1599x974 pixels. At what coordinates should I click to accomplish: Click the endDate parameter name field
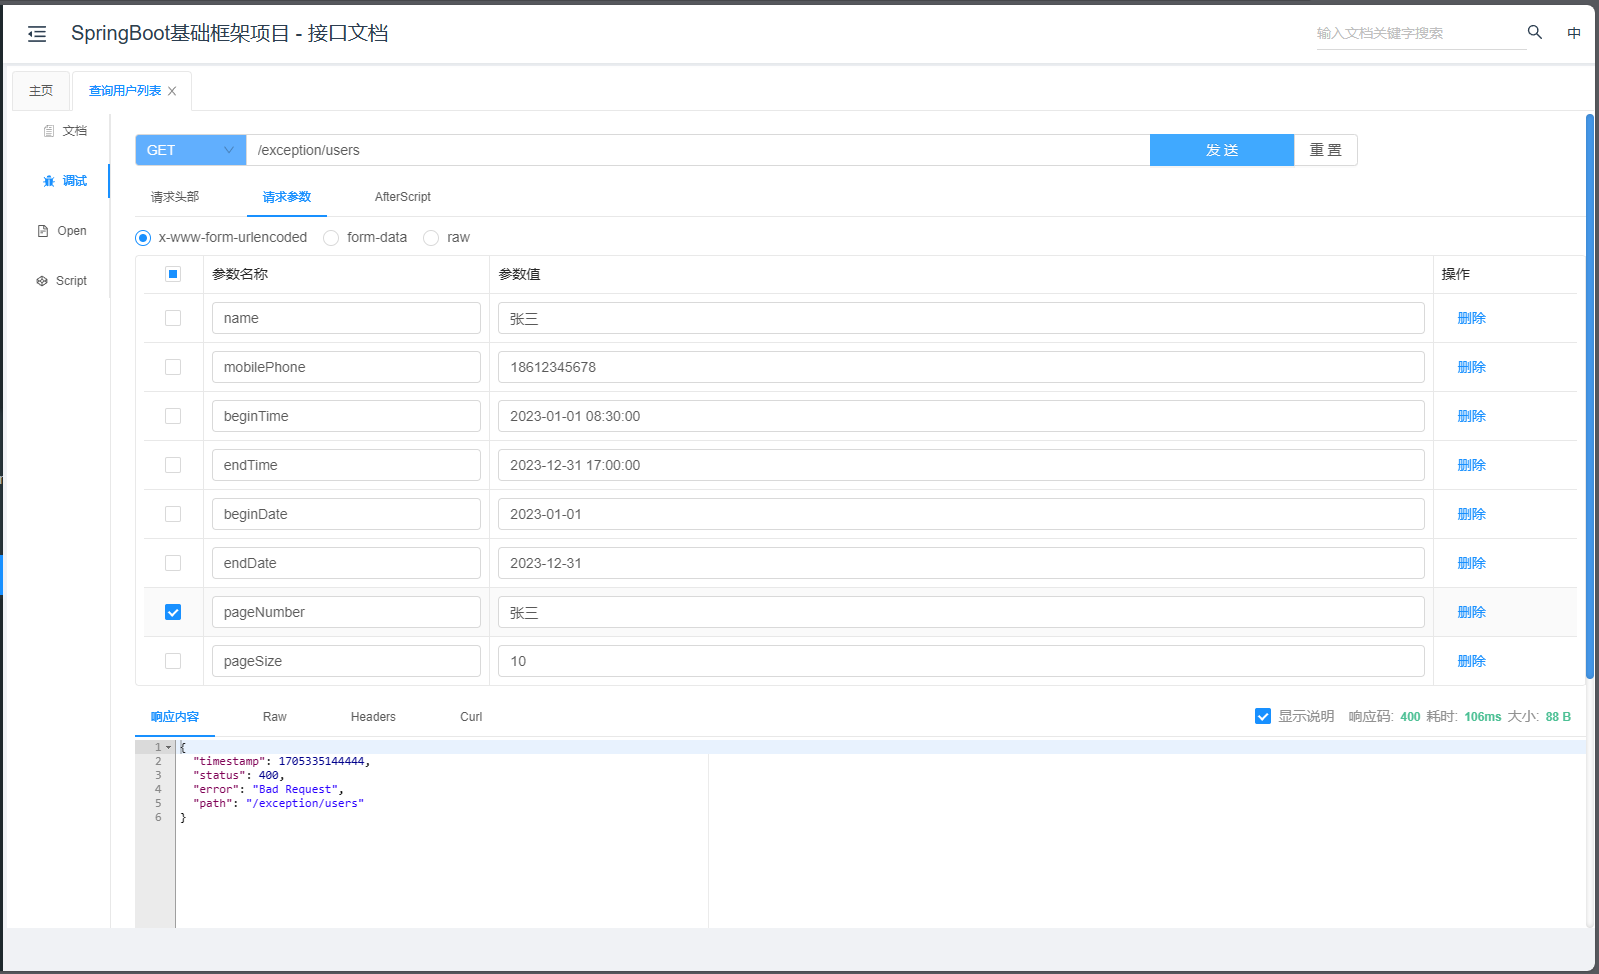coord(346,563)
